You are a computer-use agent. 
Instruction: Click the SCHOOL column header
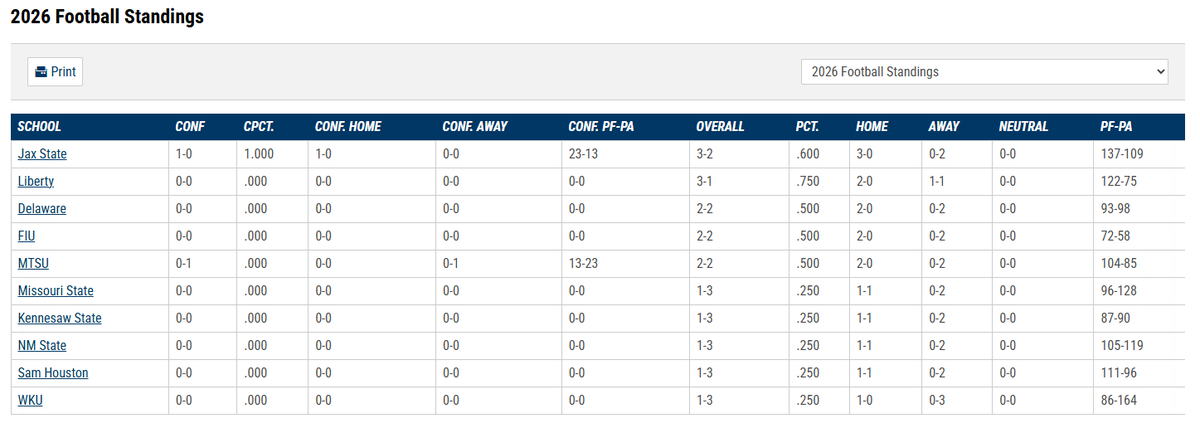pyautogui.click(x=40, y=127)
